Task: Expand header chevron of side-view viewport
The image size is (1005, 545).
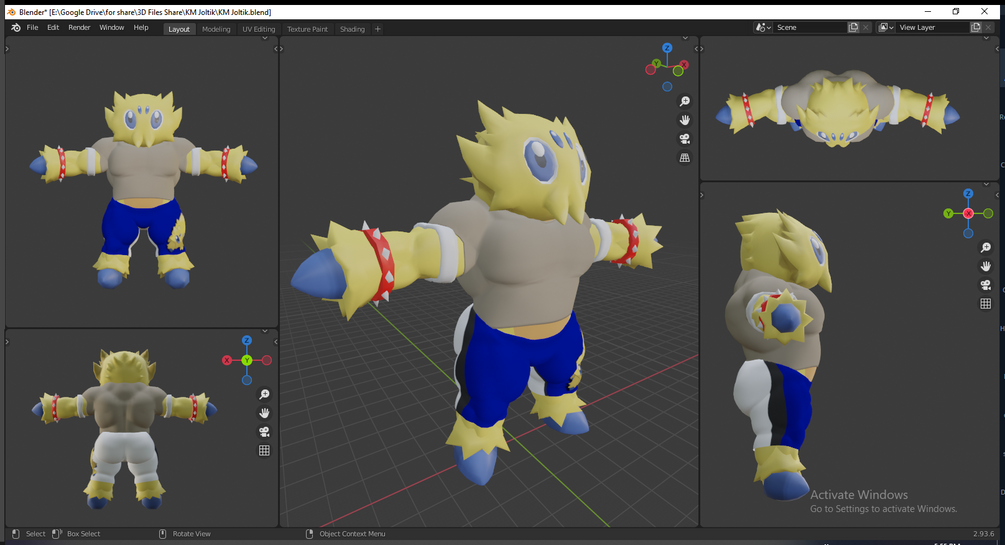Action: tap(986, 185)
